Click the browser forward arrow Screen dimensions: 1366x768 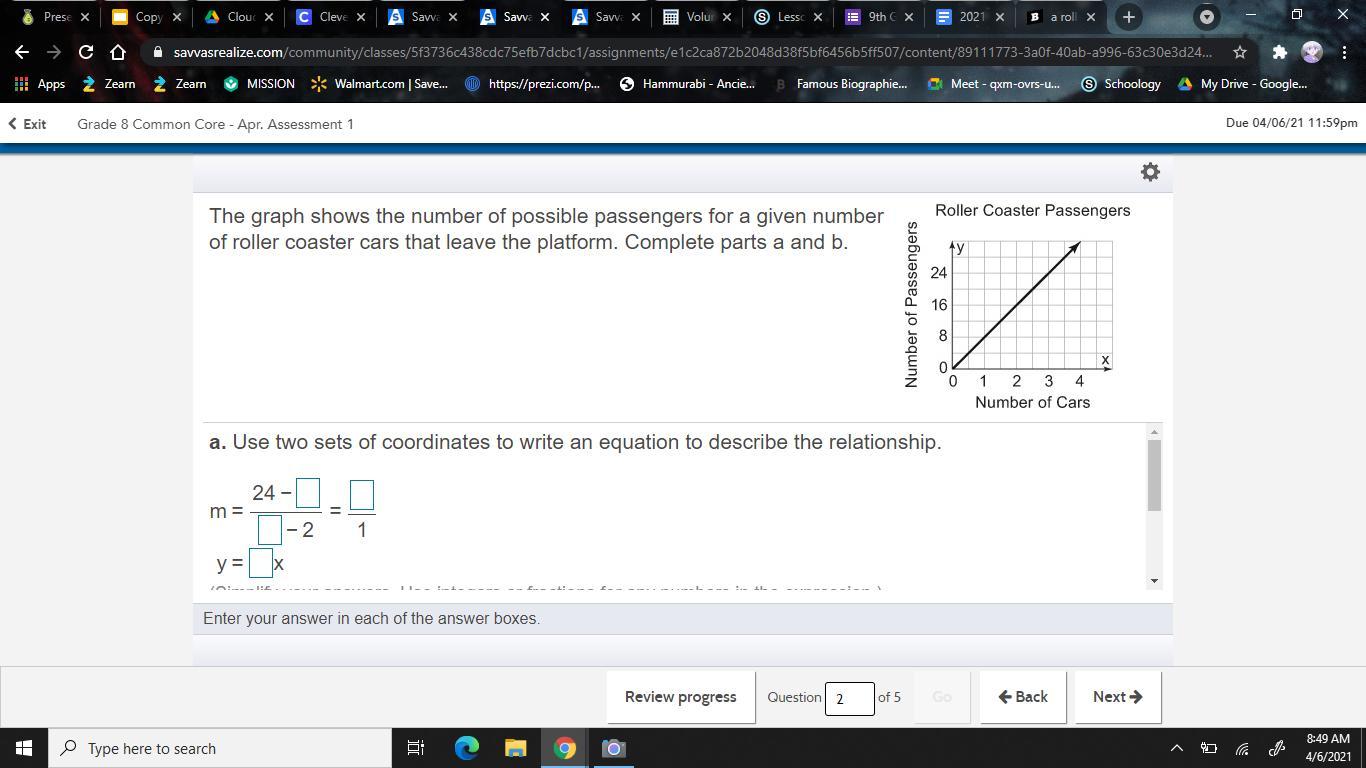pos(54,52)
